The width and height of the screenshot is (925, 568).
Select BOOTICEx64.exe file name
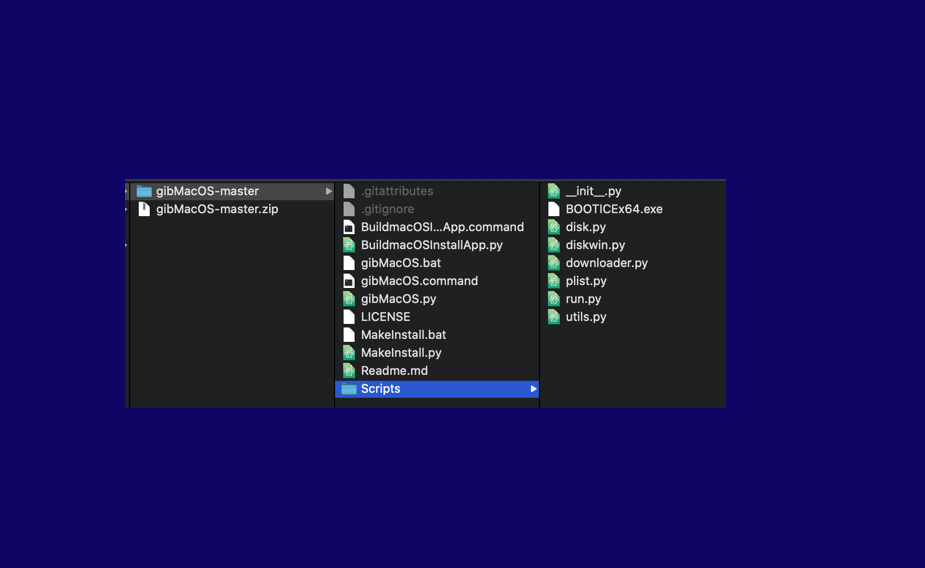[x=614, y=209]
